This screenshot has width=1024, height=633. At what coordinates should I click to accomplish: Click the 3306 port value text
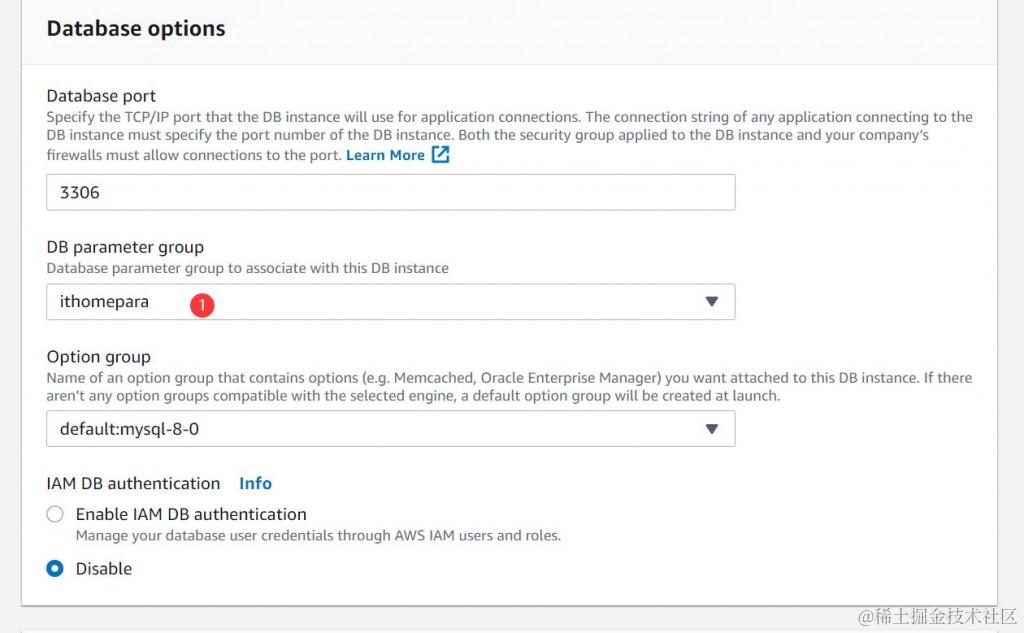click(80, 192)
